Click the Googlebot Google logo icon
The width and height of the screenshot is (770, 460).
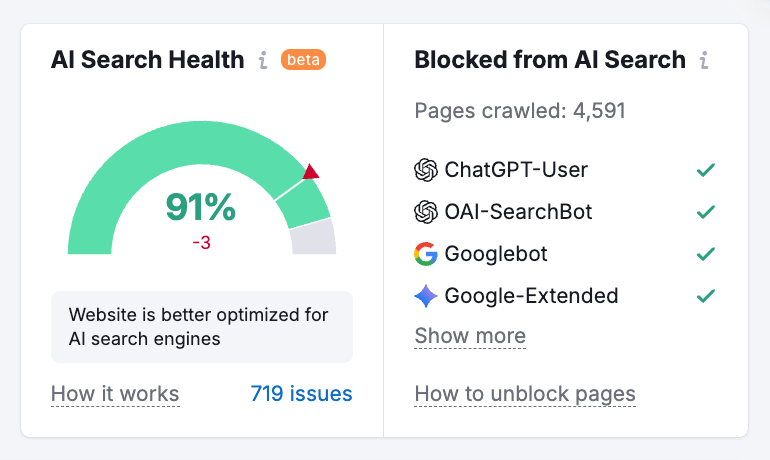coord(426,254)
